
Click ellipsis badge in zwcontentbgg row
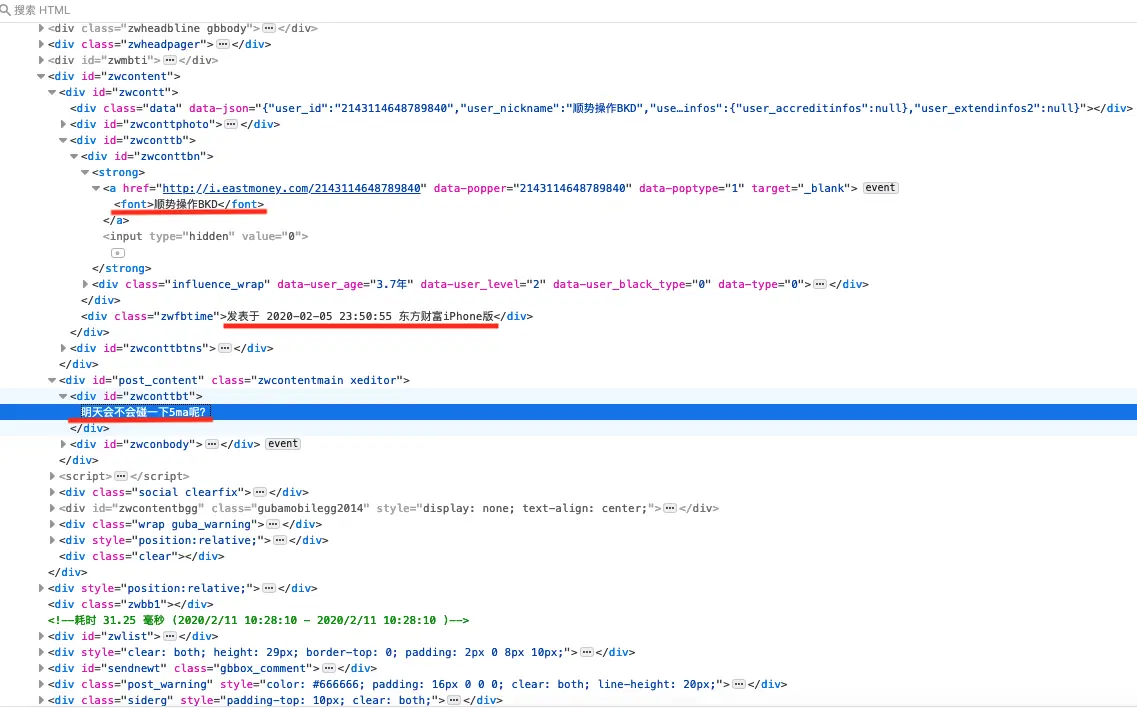click(670, 508)
